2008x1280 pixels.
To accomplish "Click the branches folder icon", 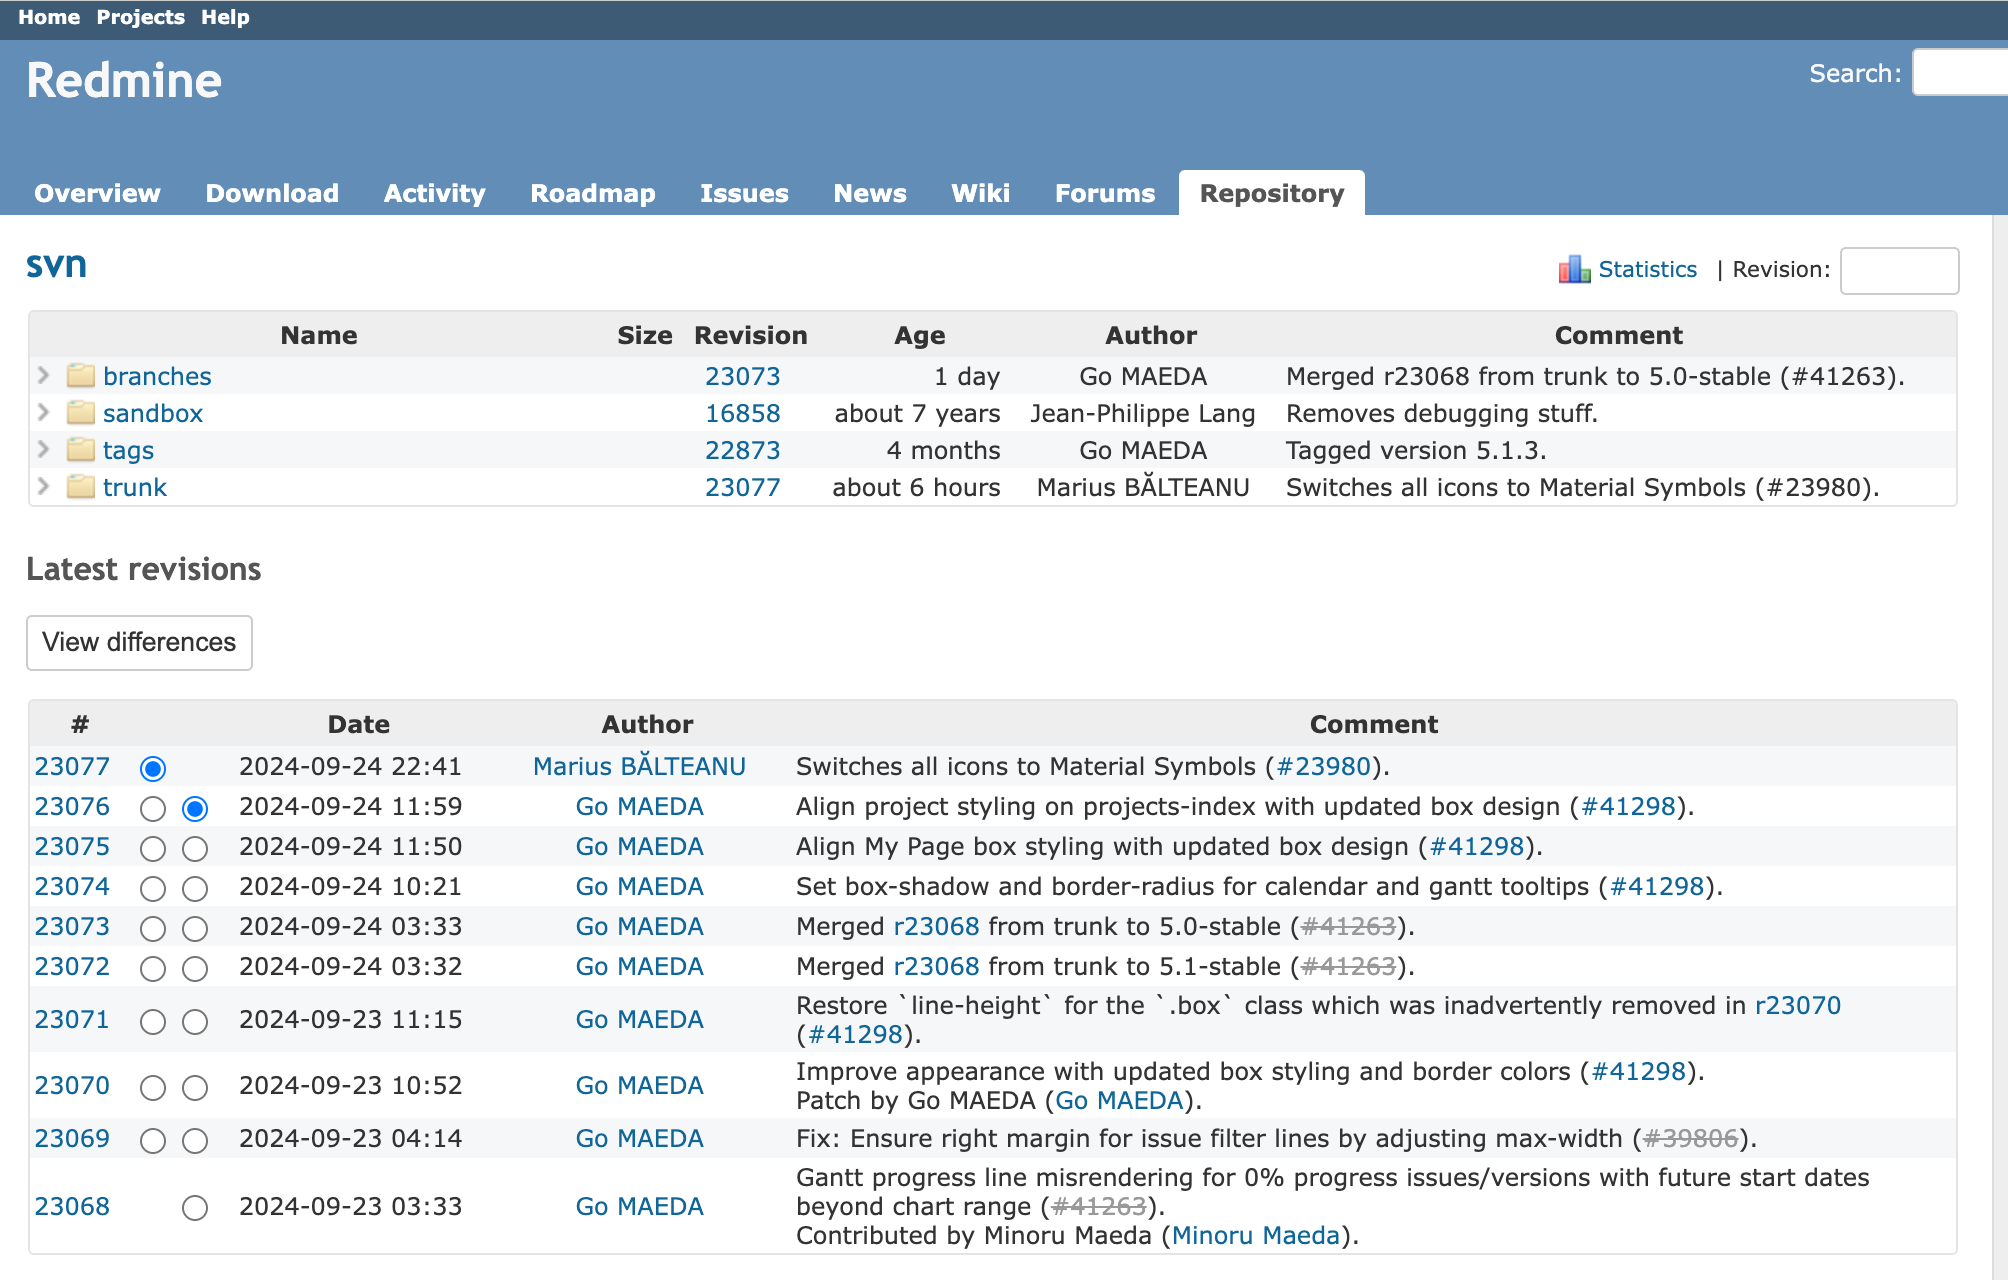I will coord(81,376).
